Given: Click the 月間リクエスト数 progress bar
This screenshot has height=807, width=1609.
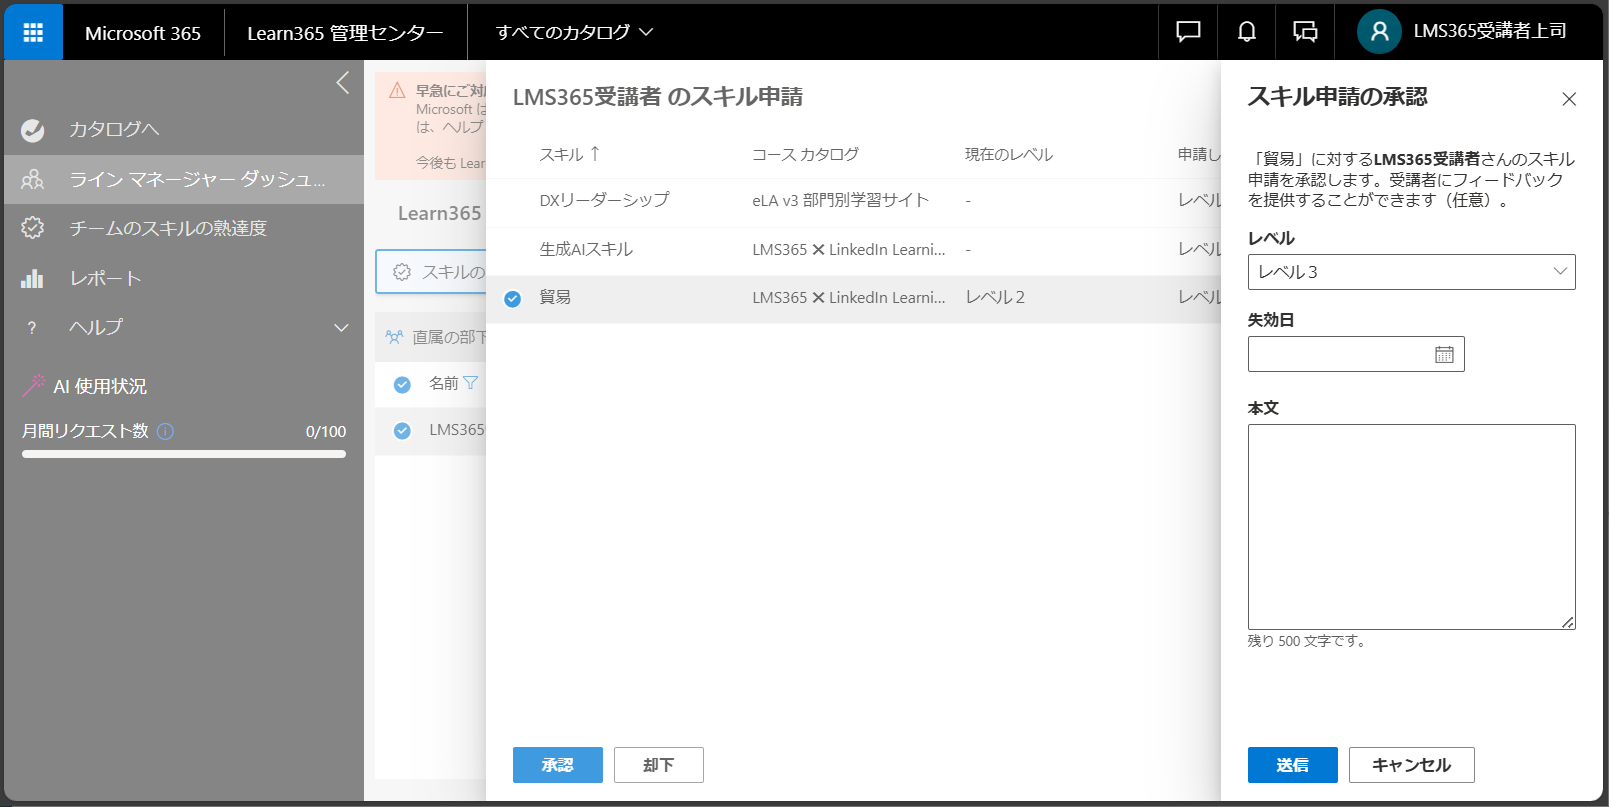Looking at the screenshot, I should tap(184, 454).
